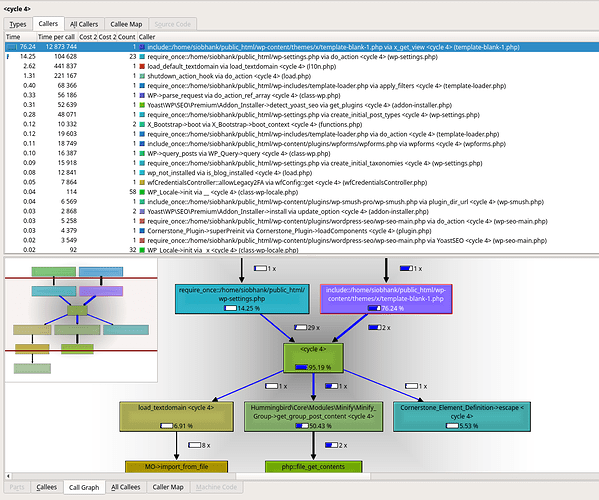Select the php::file_get_contents graph node
The image size is (599, 500).
coord(313,466)
